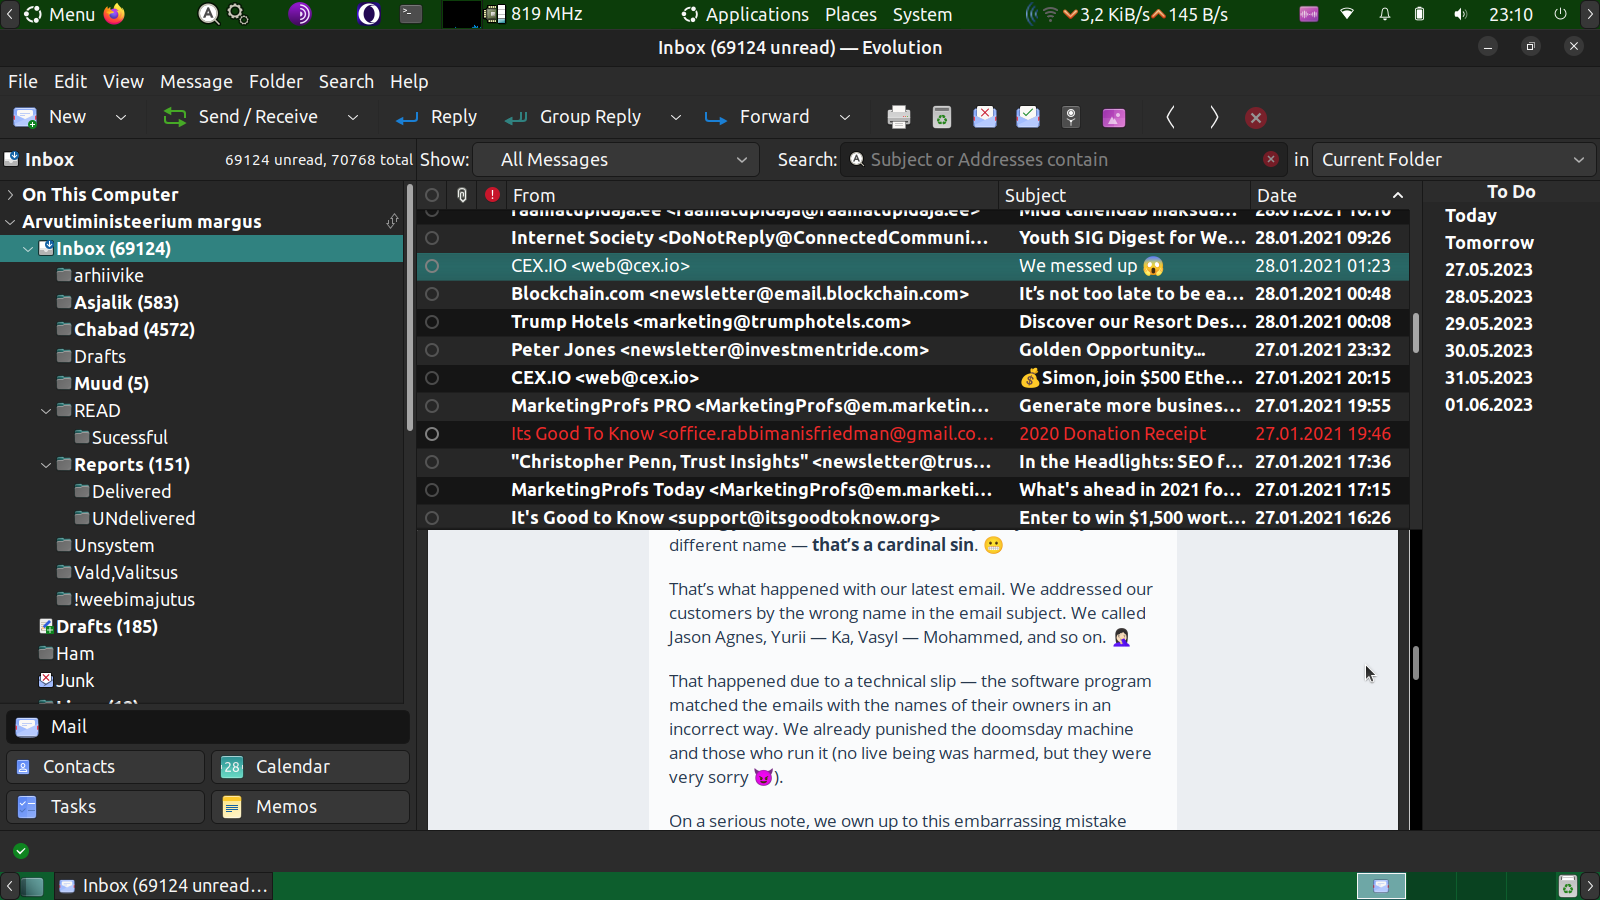This screenshot has width=1600, height=900.
Task: Open the Search menu
Action: (x=346, y=82)
